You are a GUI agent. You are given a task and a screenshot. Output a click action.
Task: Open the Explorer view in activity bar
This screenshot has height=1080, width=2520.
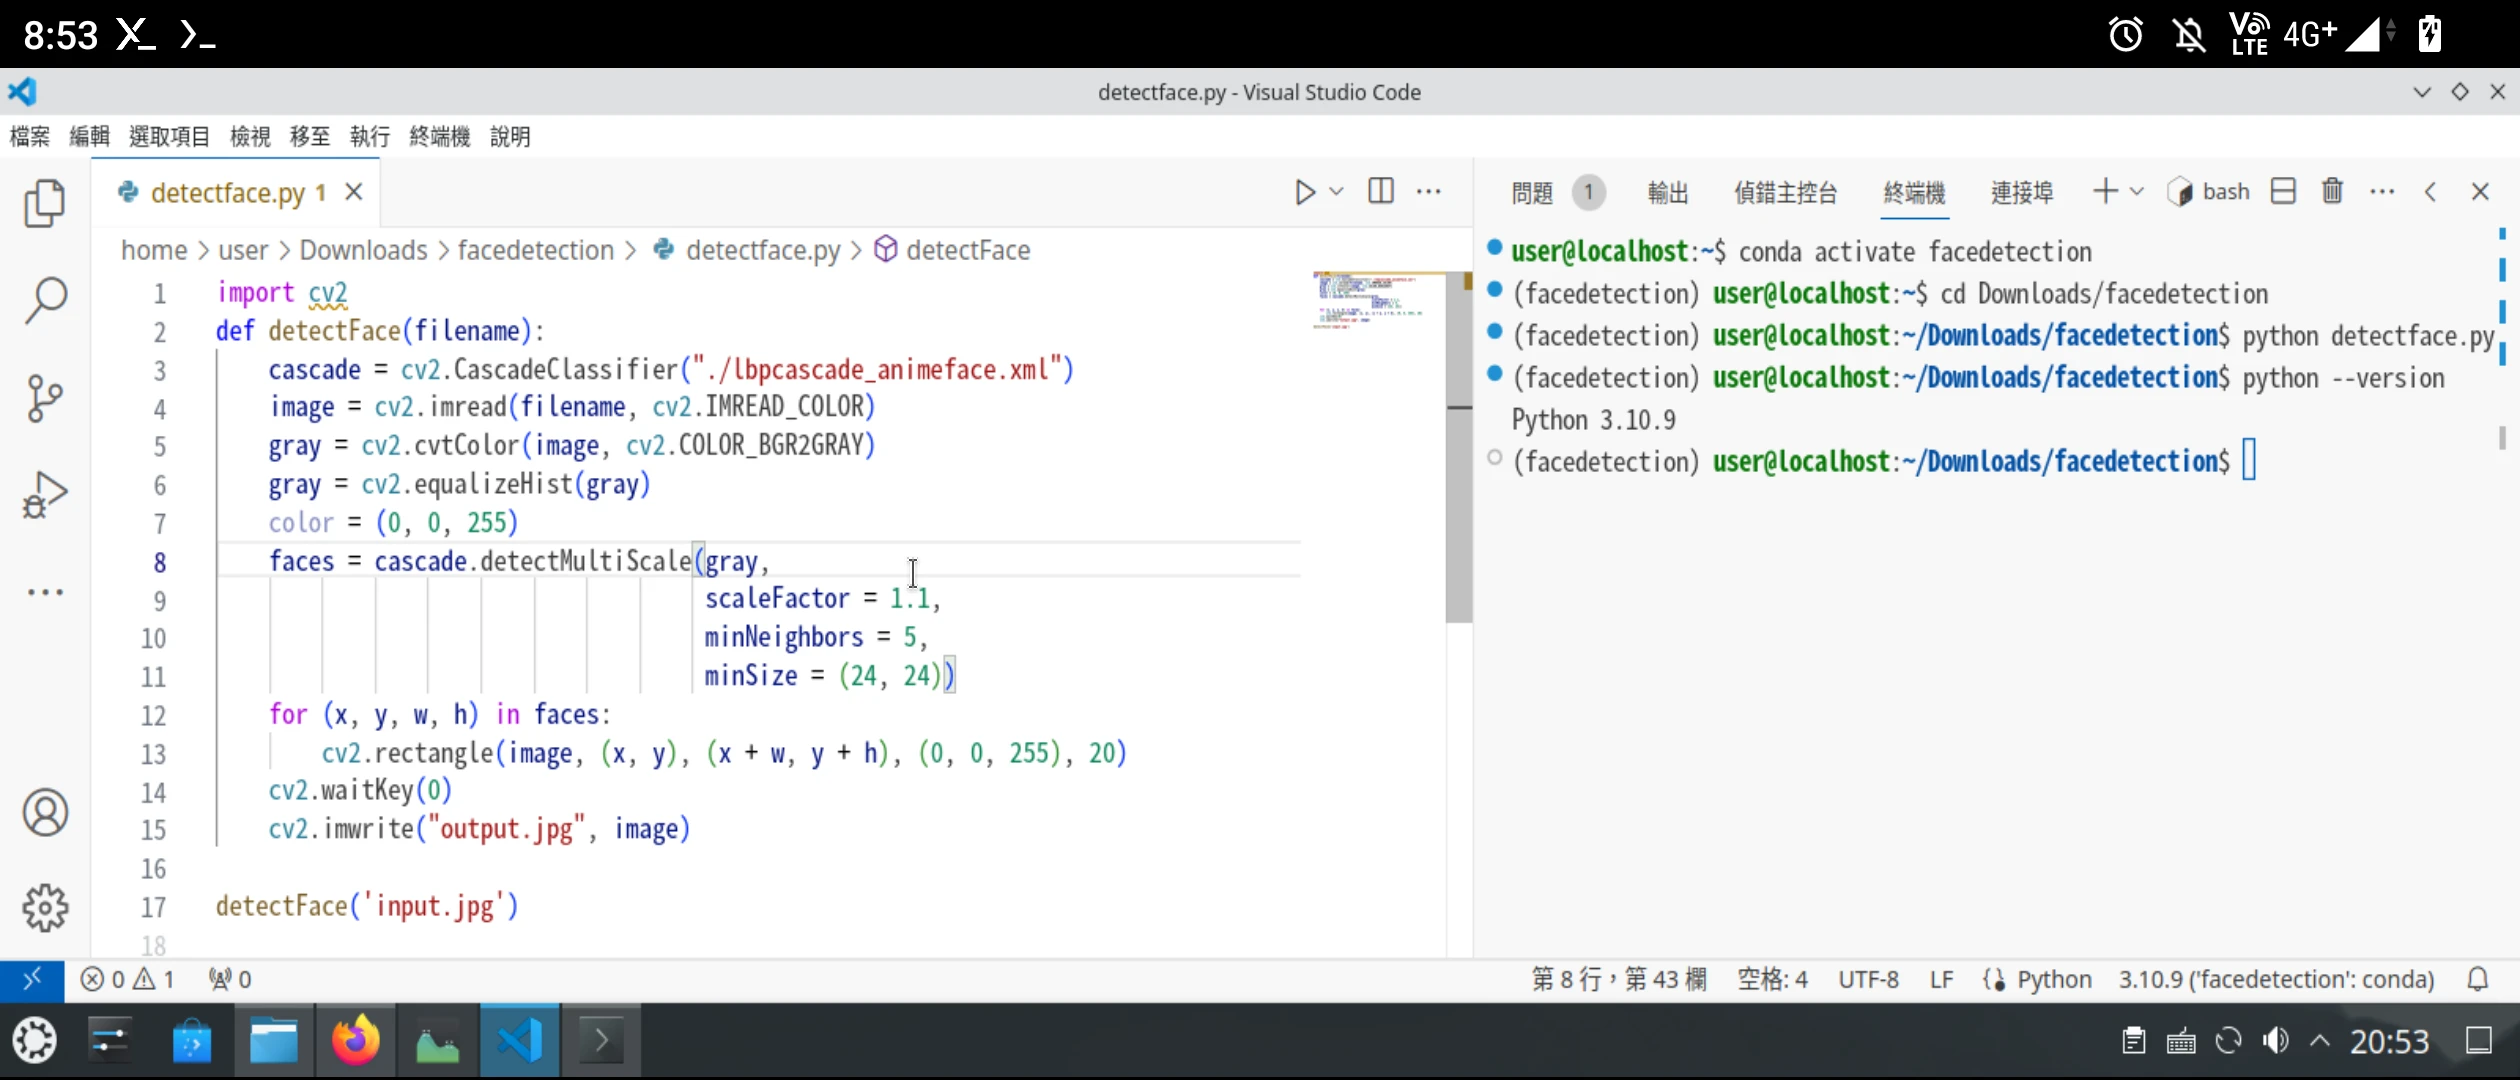click(x=44, y=203)
